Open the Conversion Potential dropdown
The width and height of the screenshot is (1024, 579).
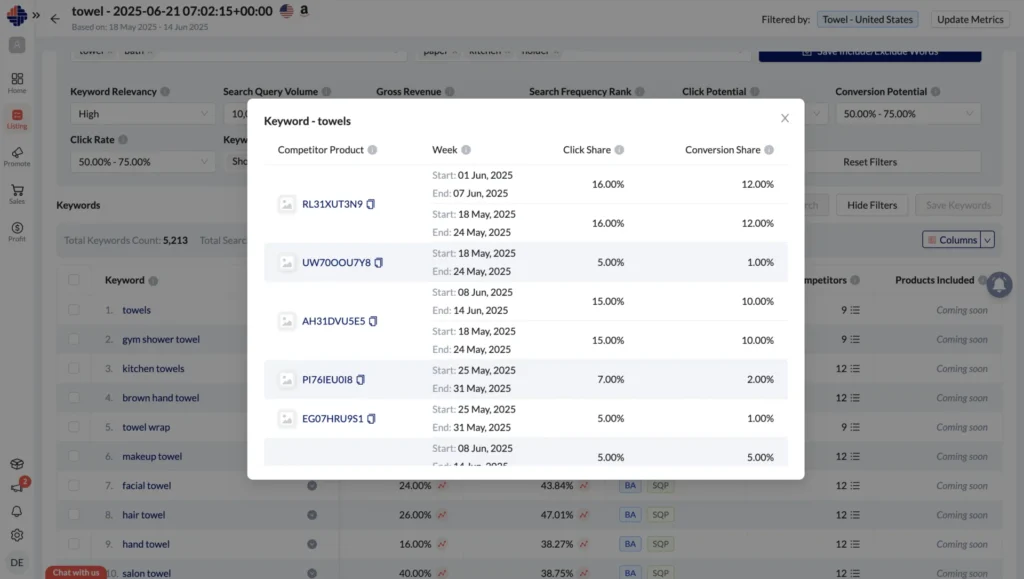coord(907,114)
